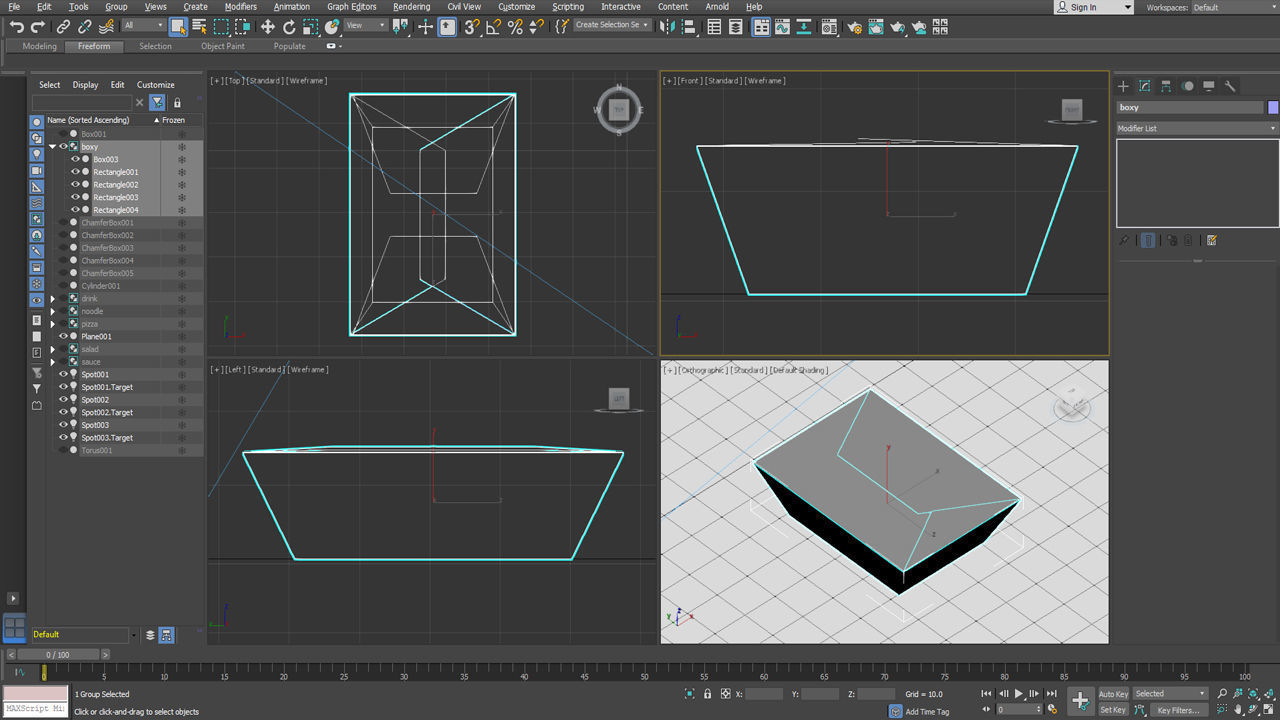Toggle the Angle Snap icon
Image resolution: width=1280 pixels, height=720 pixels.
494,27
